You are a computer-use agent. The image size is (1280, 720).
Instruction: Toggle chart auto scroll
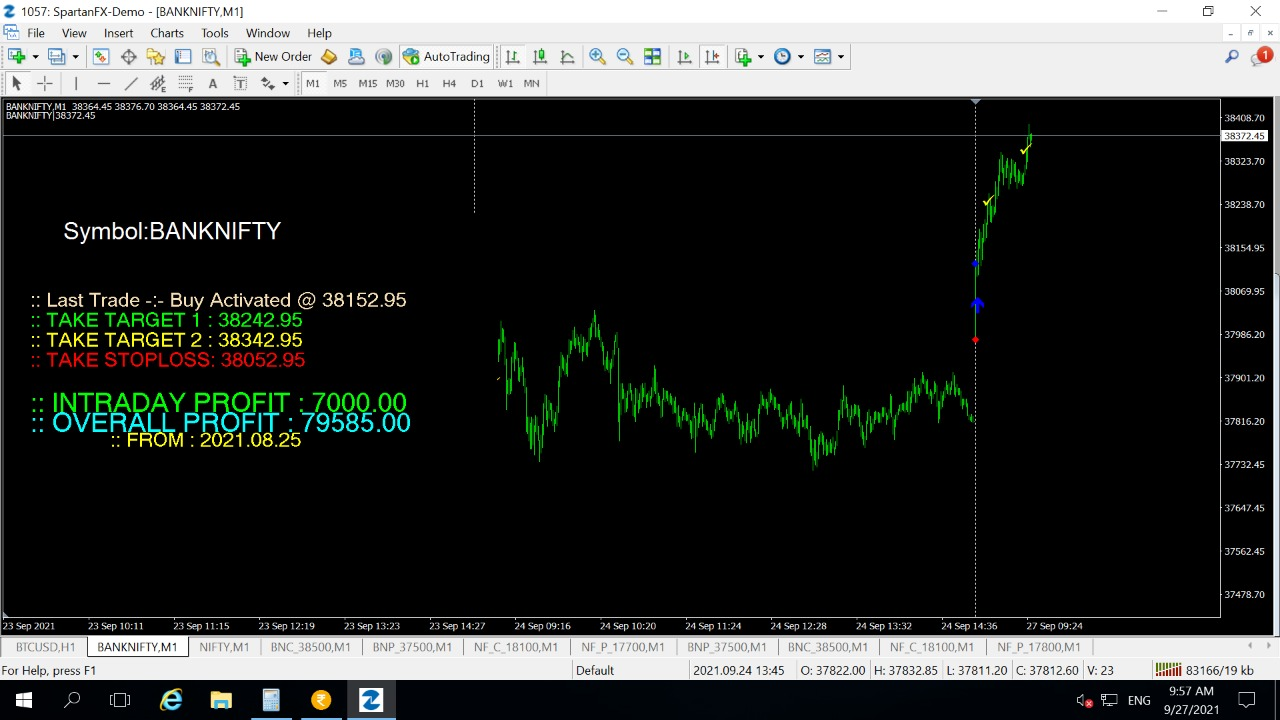684,57
